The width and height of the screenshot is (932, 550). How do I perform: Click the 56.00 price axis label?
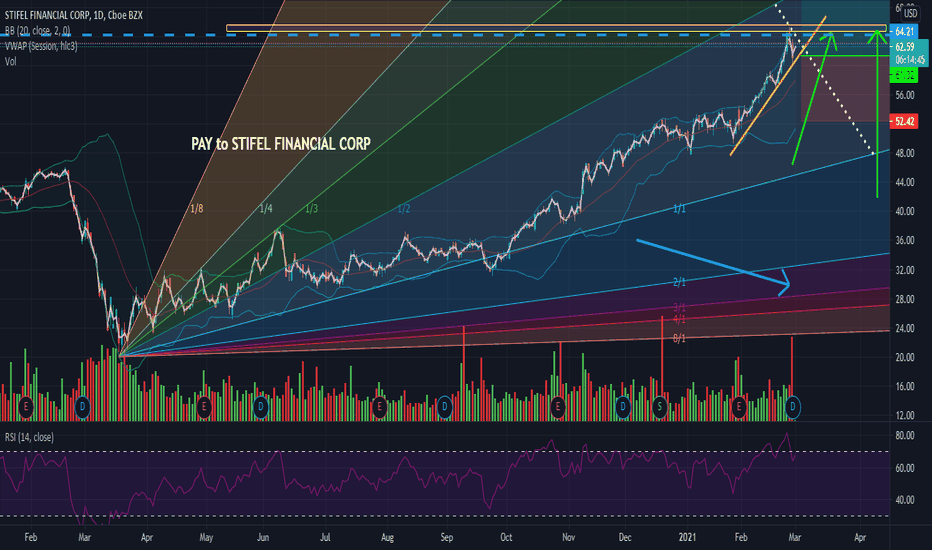pyautogui.click(x=905, y=95)
